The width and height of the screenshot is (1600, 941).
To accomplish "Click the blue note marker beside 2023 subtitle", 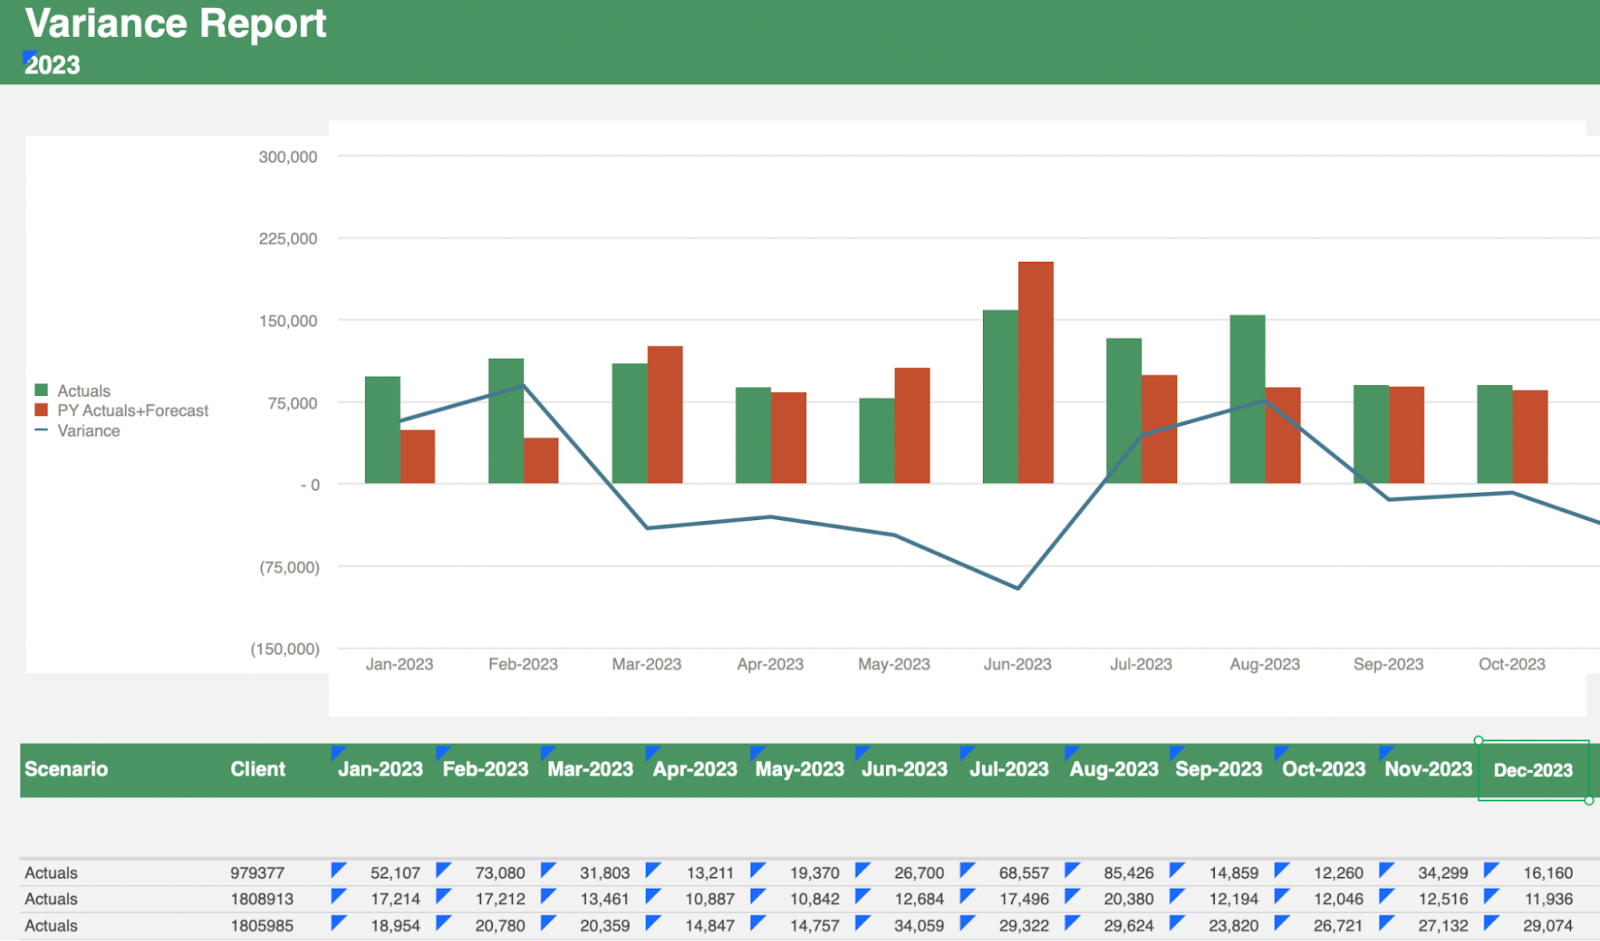I will tap(29, 58).
